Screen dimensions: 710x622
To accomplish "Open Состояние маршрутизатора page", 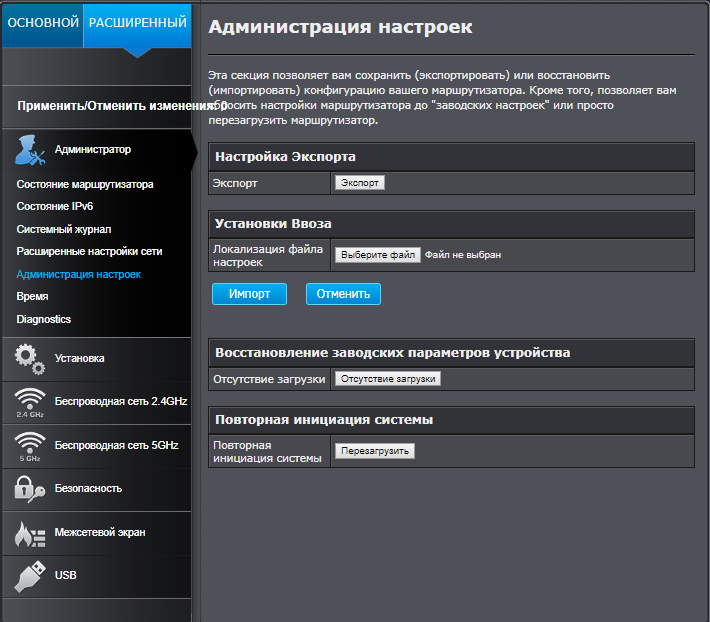I will coord(85,184).
